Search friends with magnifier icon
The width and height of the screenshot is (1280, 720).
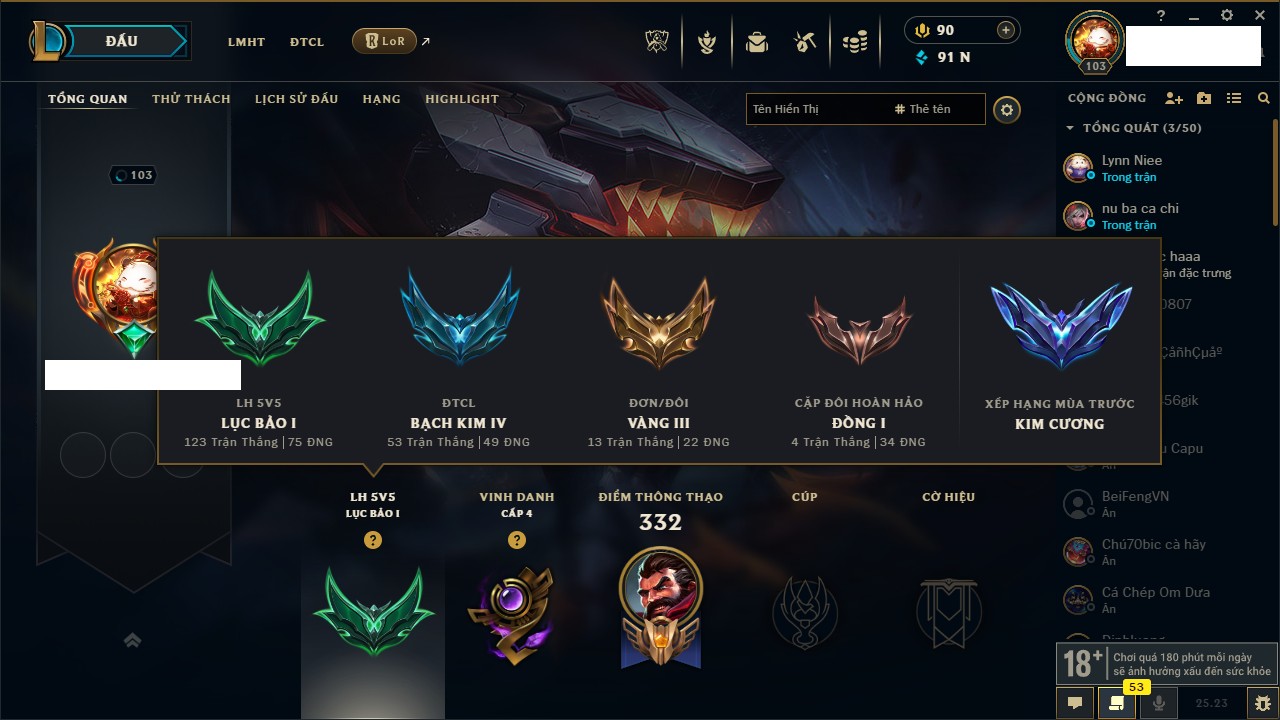tap(1264, 98)
